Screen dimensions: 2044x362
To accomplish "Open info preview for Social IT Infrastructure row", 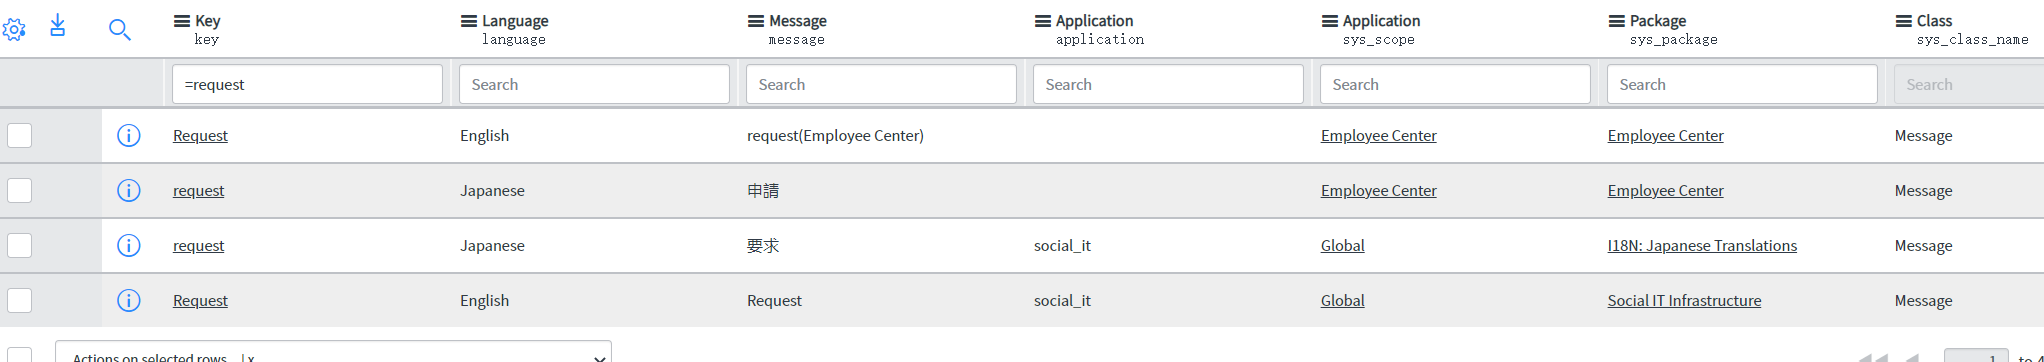I will (x=129, y=300).
